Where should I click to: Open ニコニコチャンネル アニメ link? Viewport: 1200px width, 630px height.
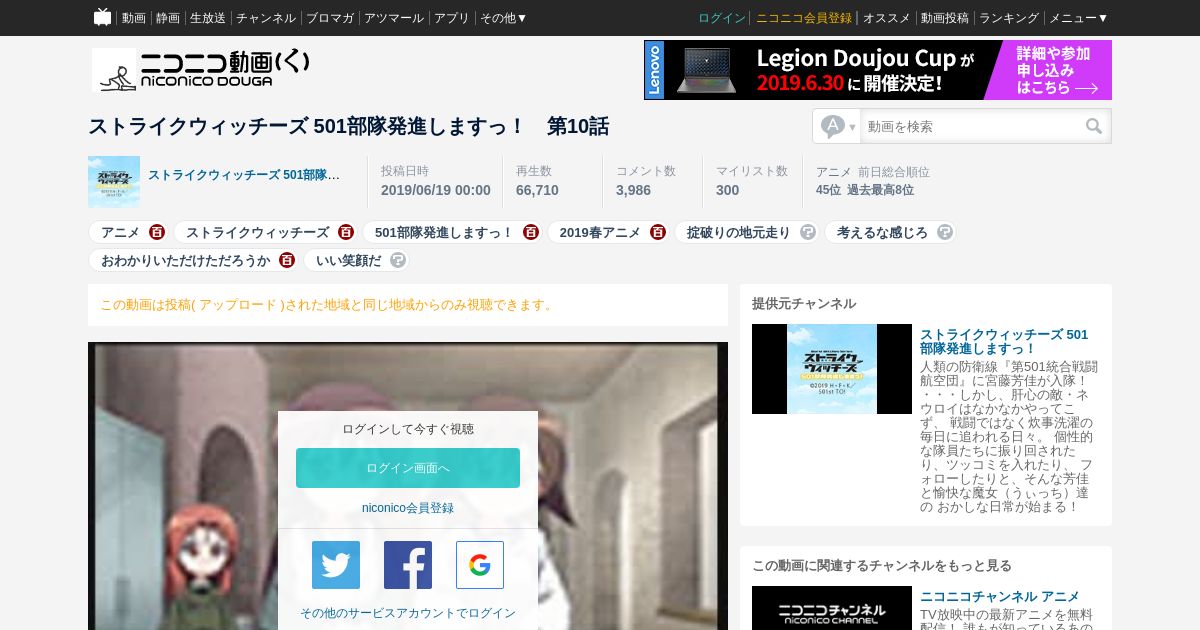[1000, 596]
